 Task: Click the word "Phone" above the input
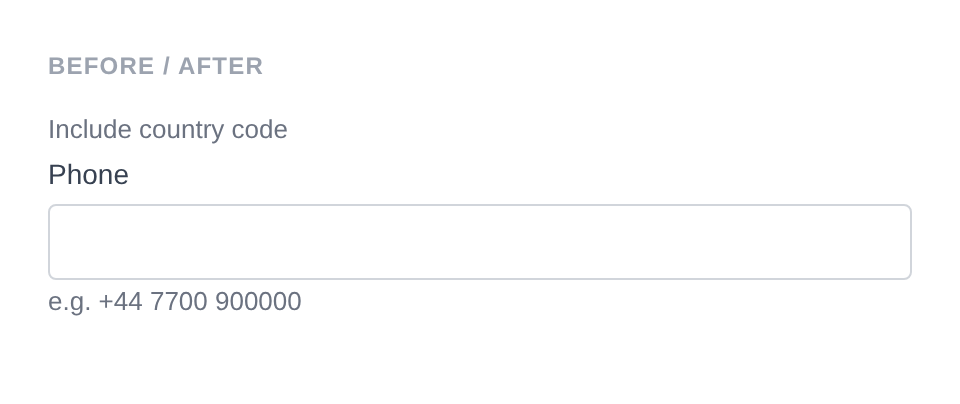88,175
